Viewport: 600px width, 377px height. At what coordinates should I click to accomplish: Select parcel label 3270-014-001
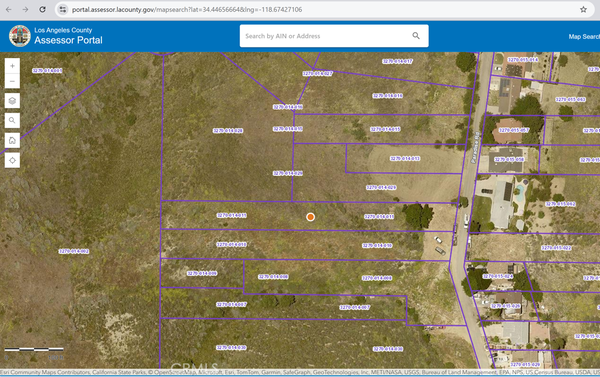47,70
